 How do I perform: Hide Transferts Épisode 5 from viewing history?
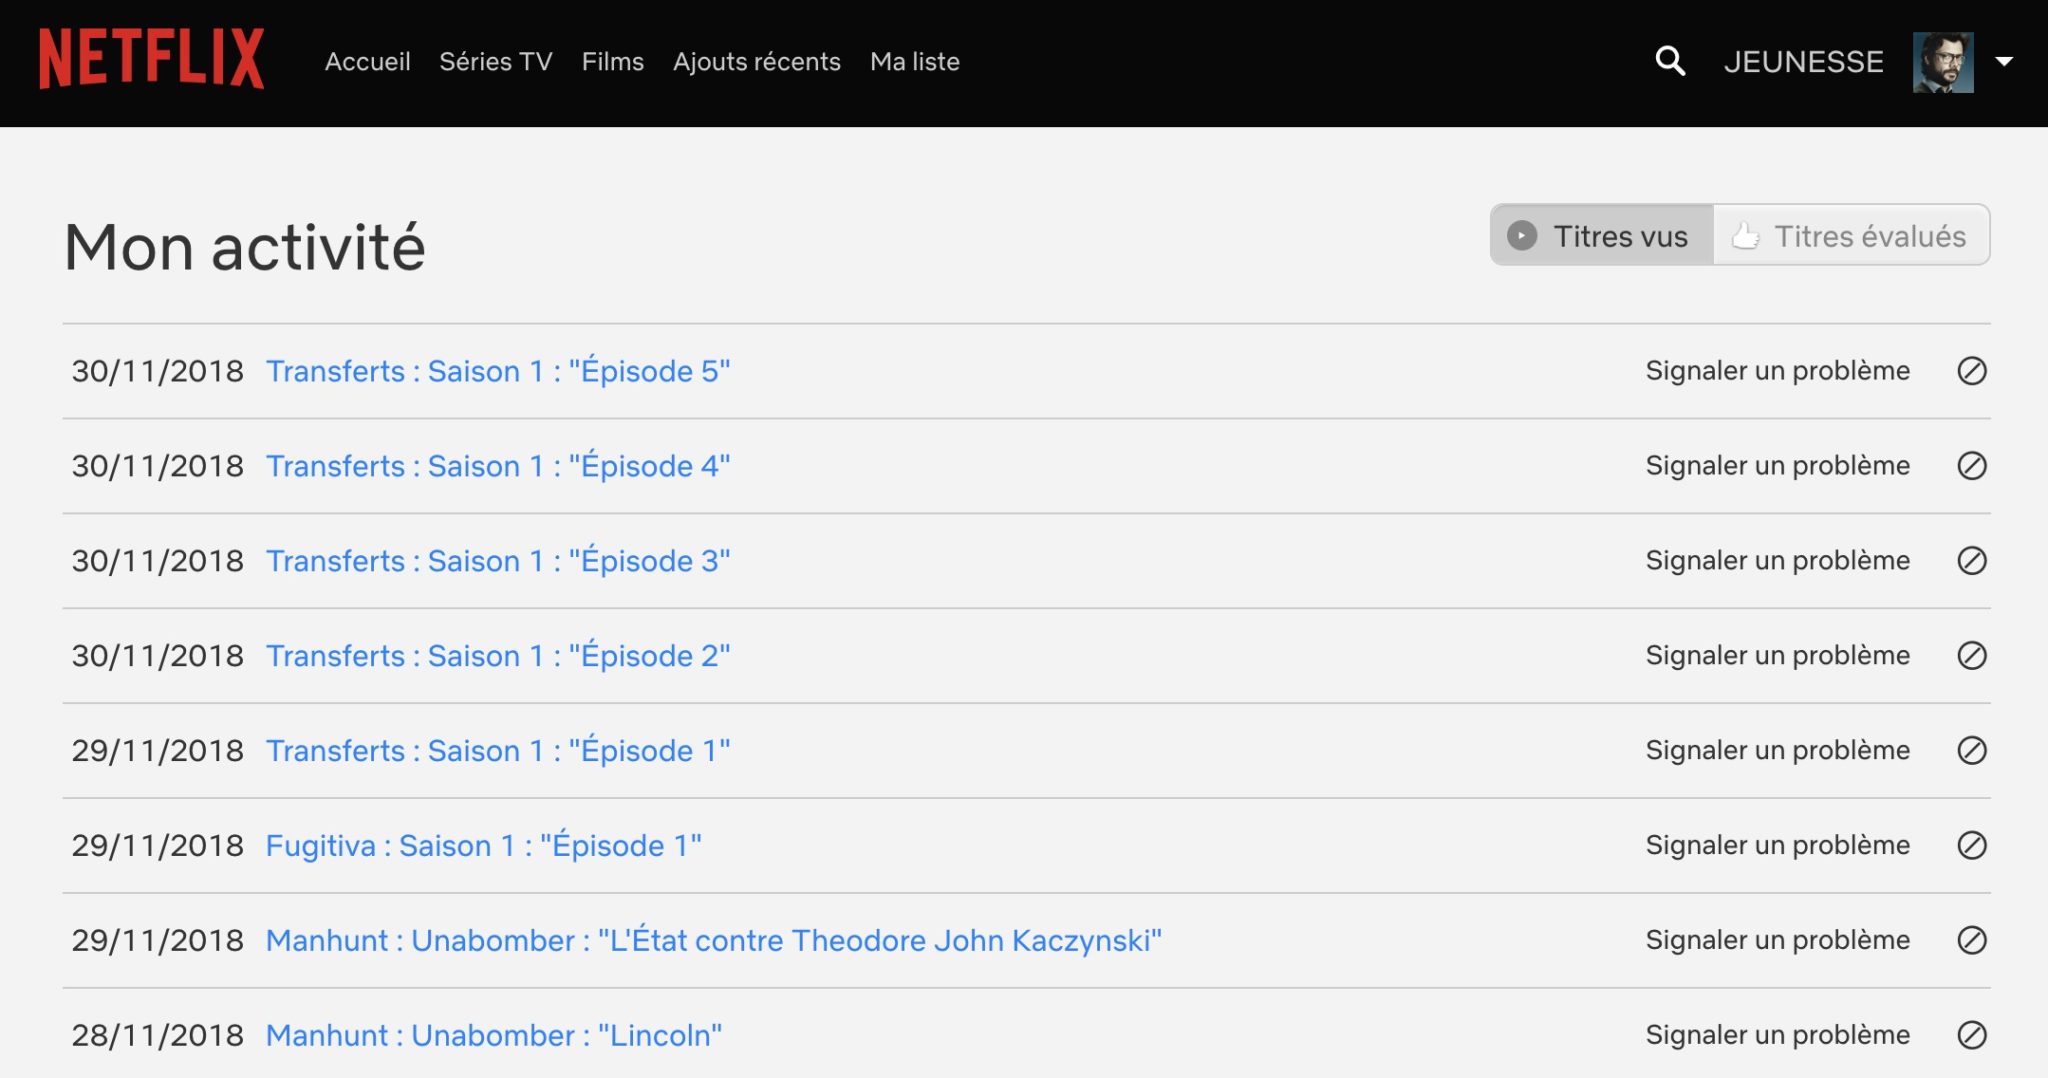1971,371
